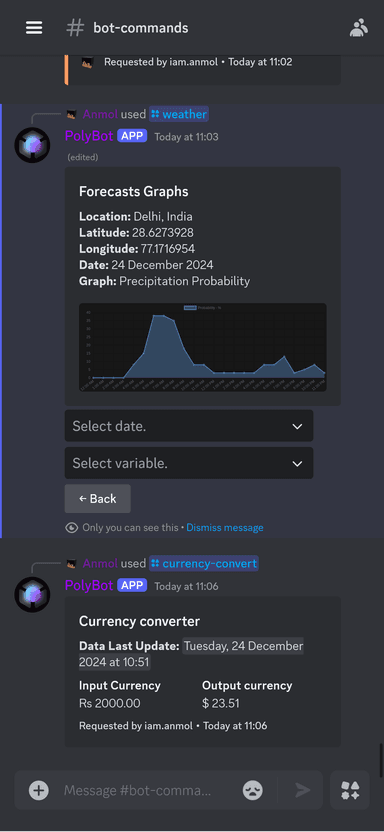
Task: Click the Dismiss message link
Action: click(225, 527)
